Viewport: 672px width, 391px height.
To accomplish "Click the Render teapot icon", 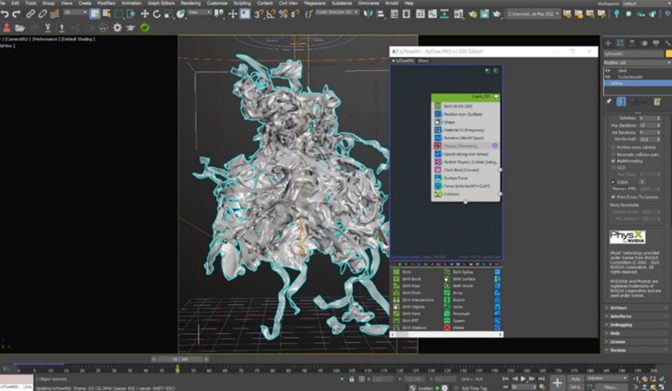I will coord(496,14).
